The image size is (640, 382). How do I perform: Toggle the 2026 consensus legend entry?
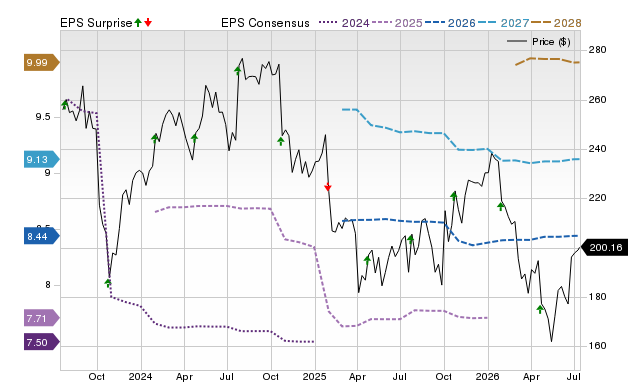tap(450, 23)
